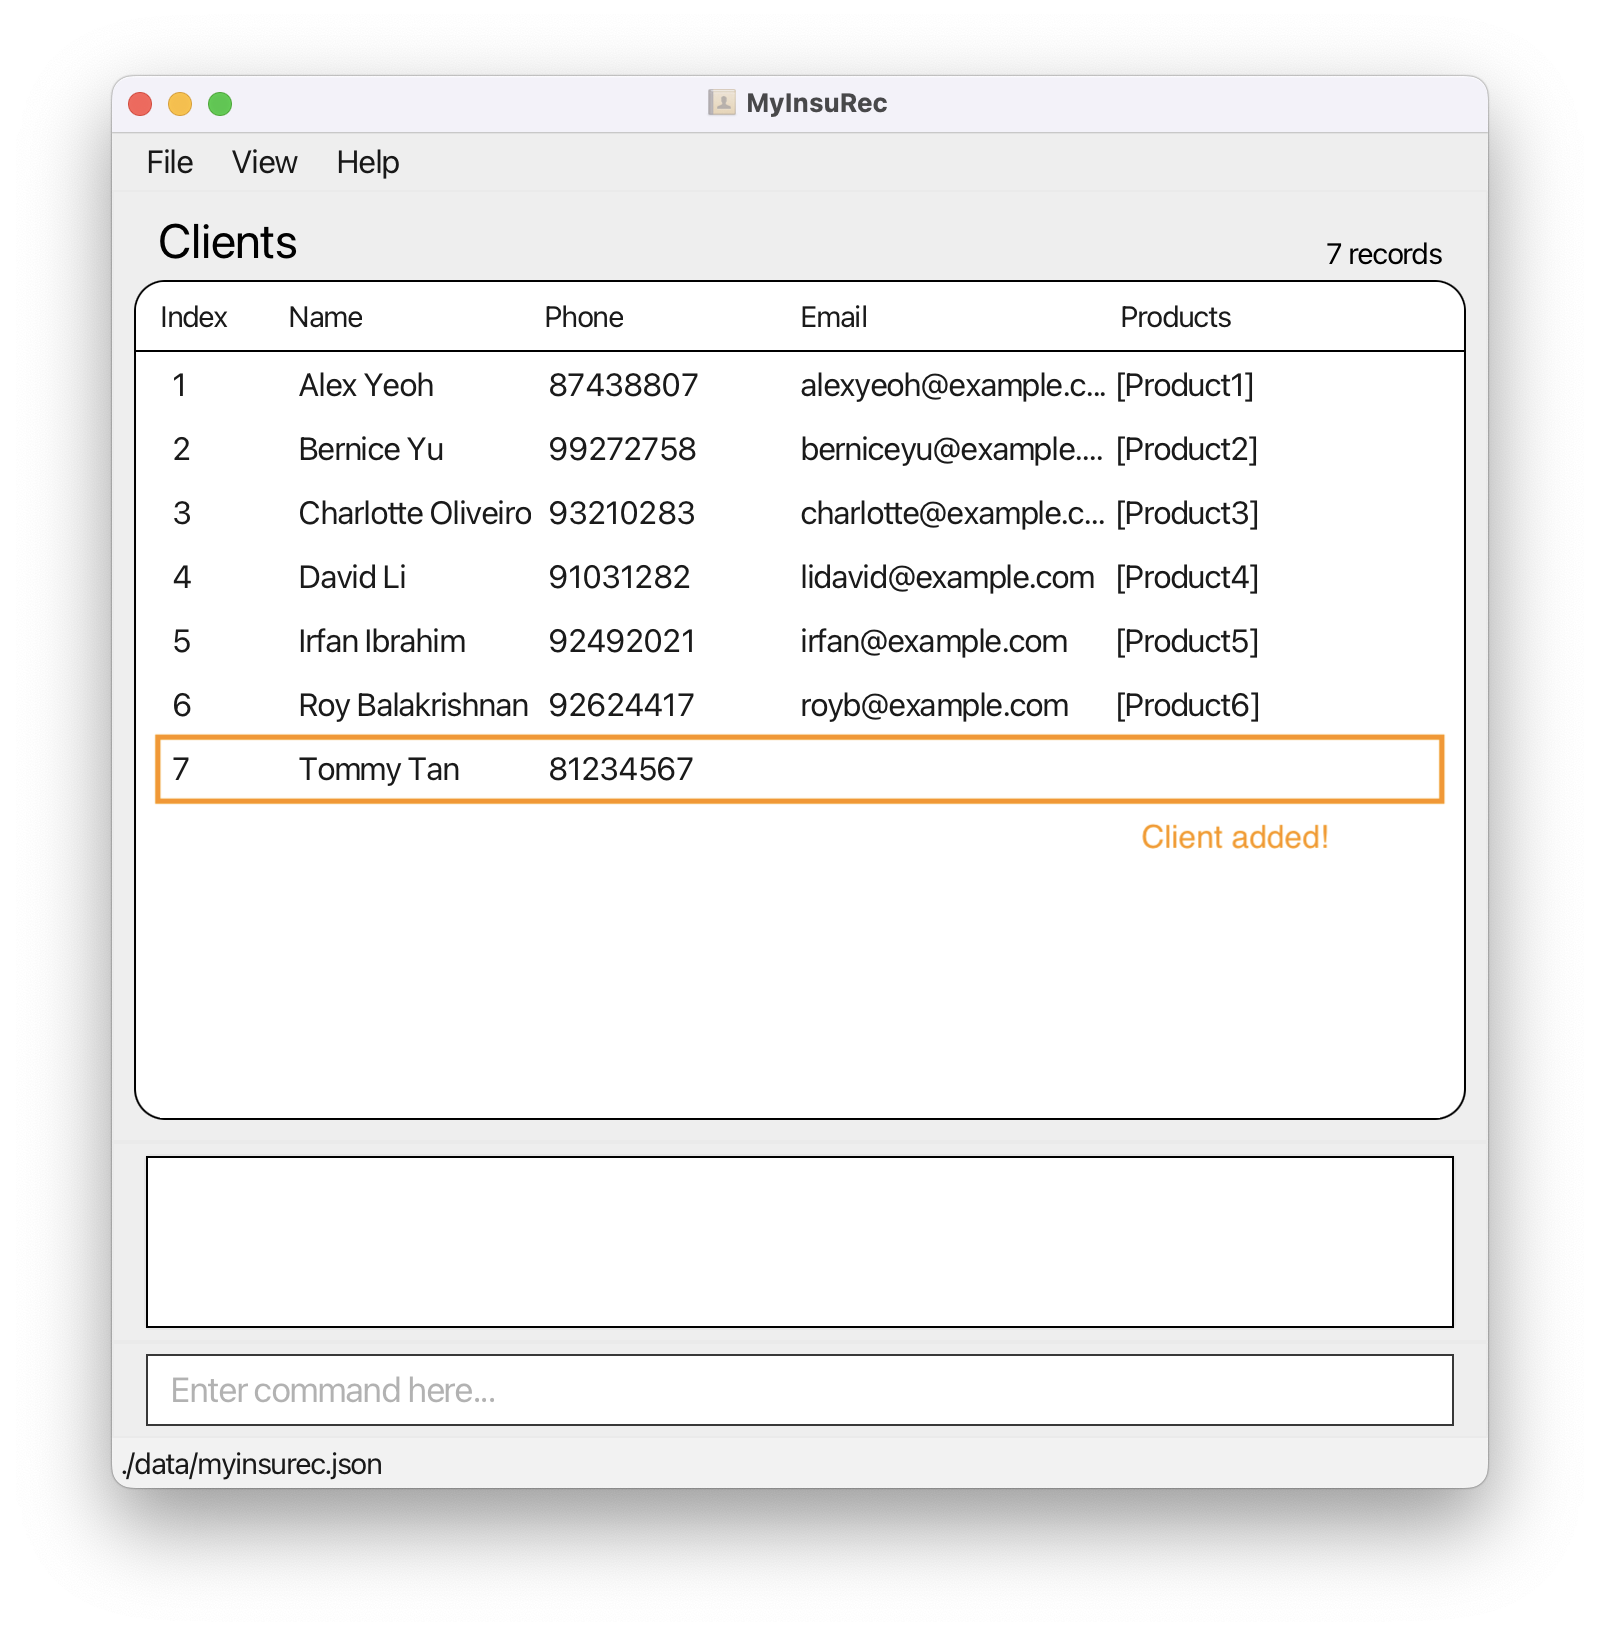The image size is (1600, 1636).
Task: Select the Alex Yeoh client name
Action: [x=366, y=385]
